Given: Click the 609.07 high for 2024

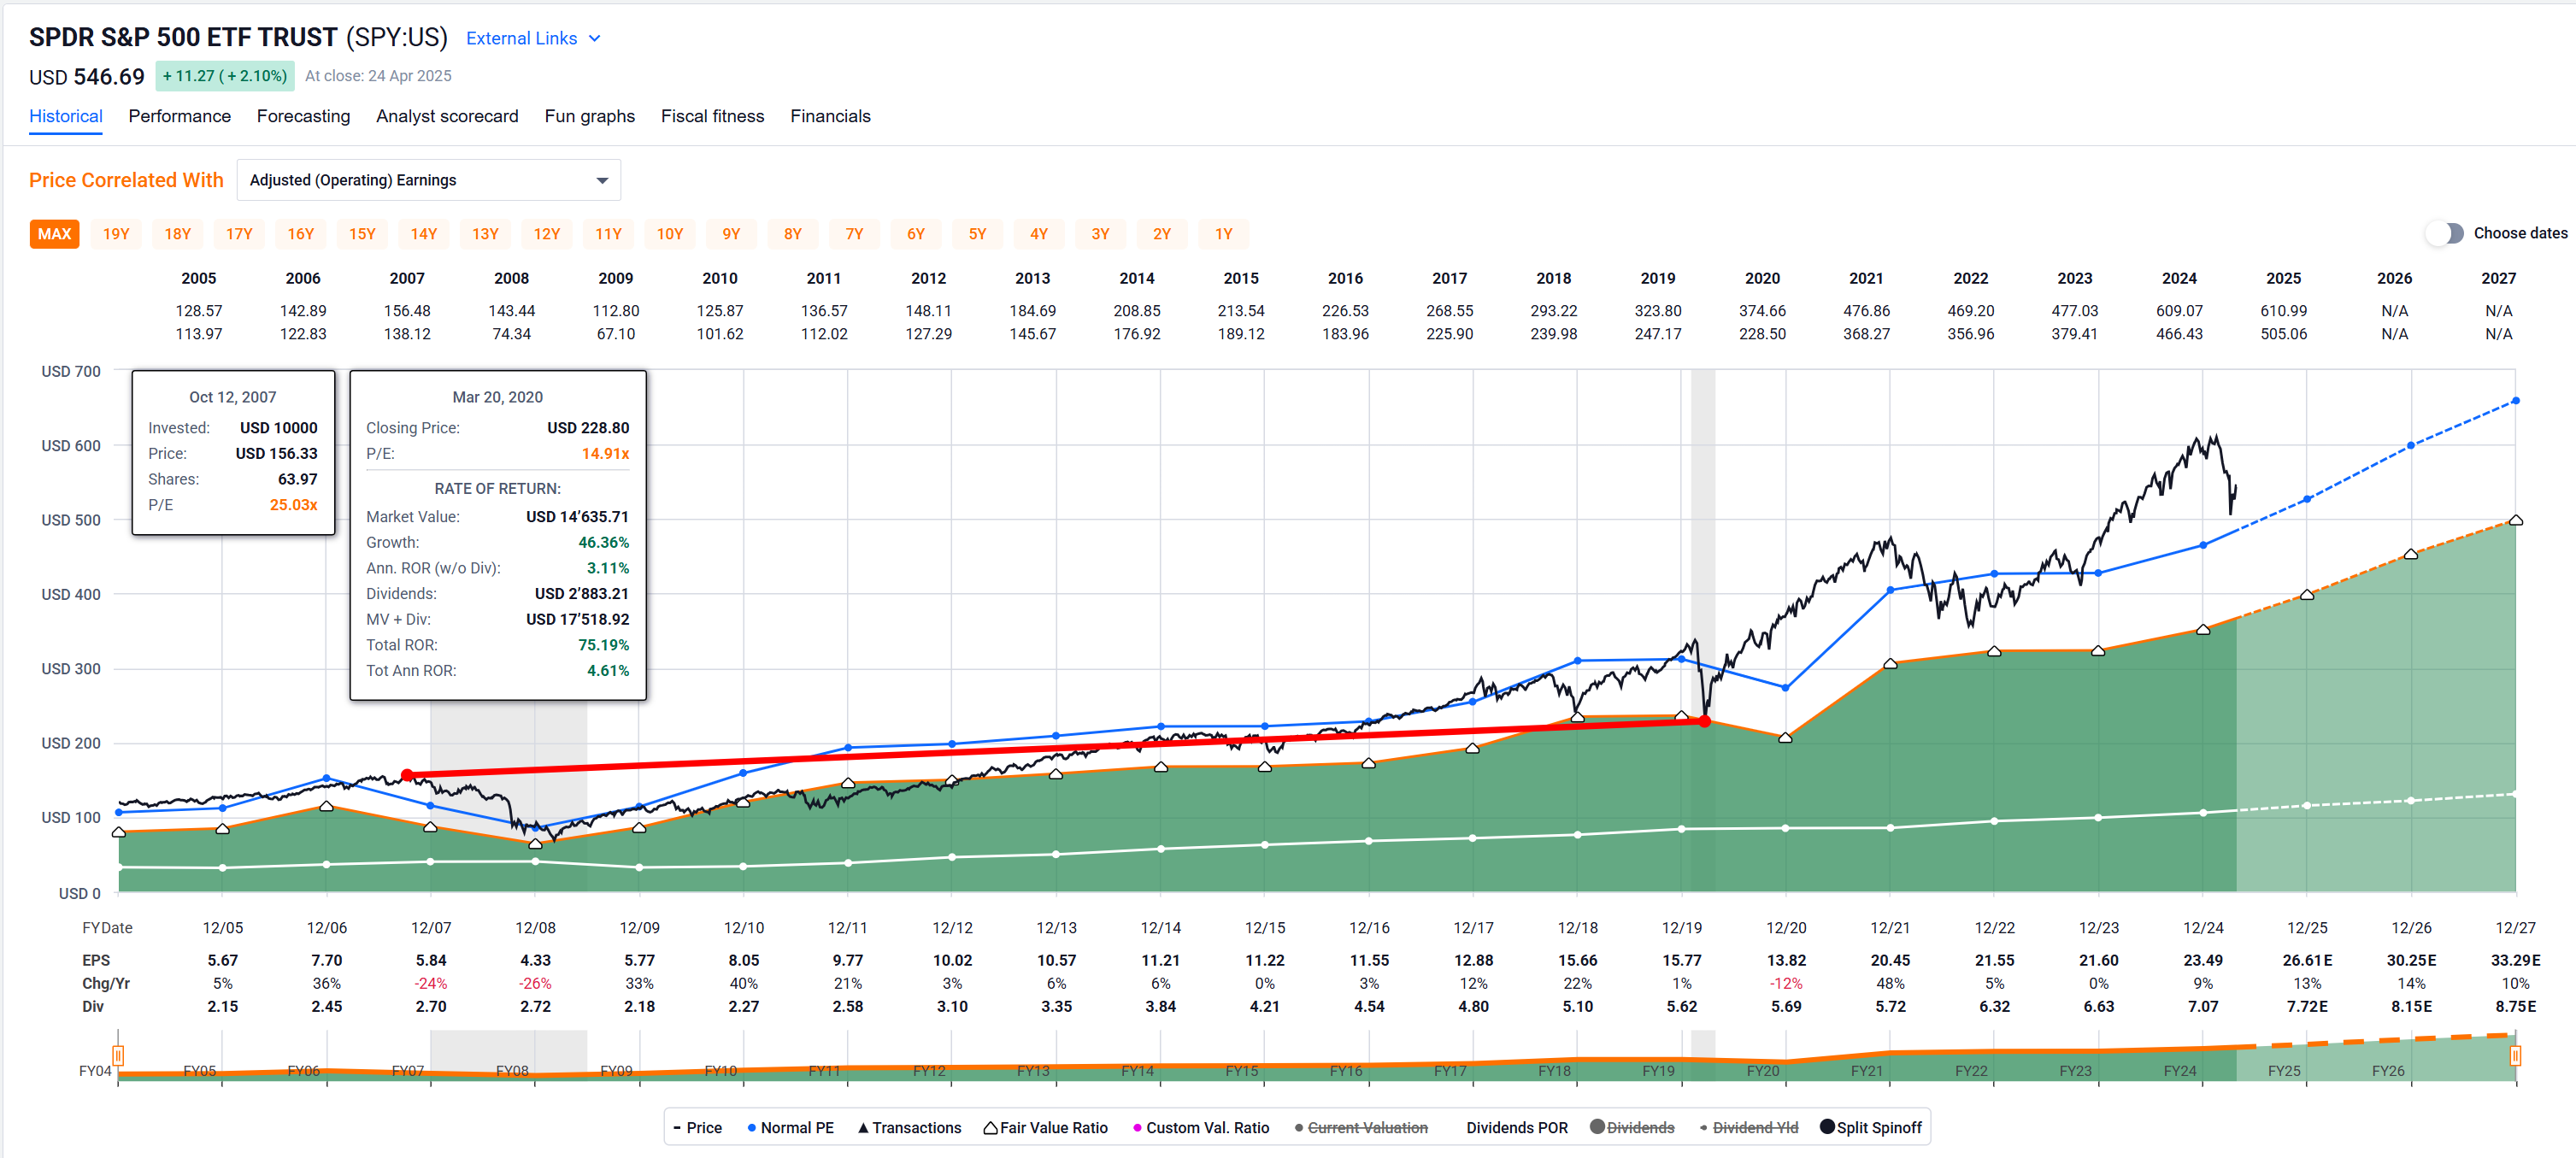Looking at the screenshot, I should 2179,311.
